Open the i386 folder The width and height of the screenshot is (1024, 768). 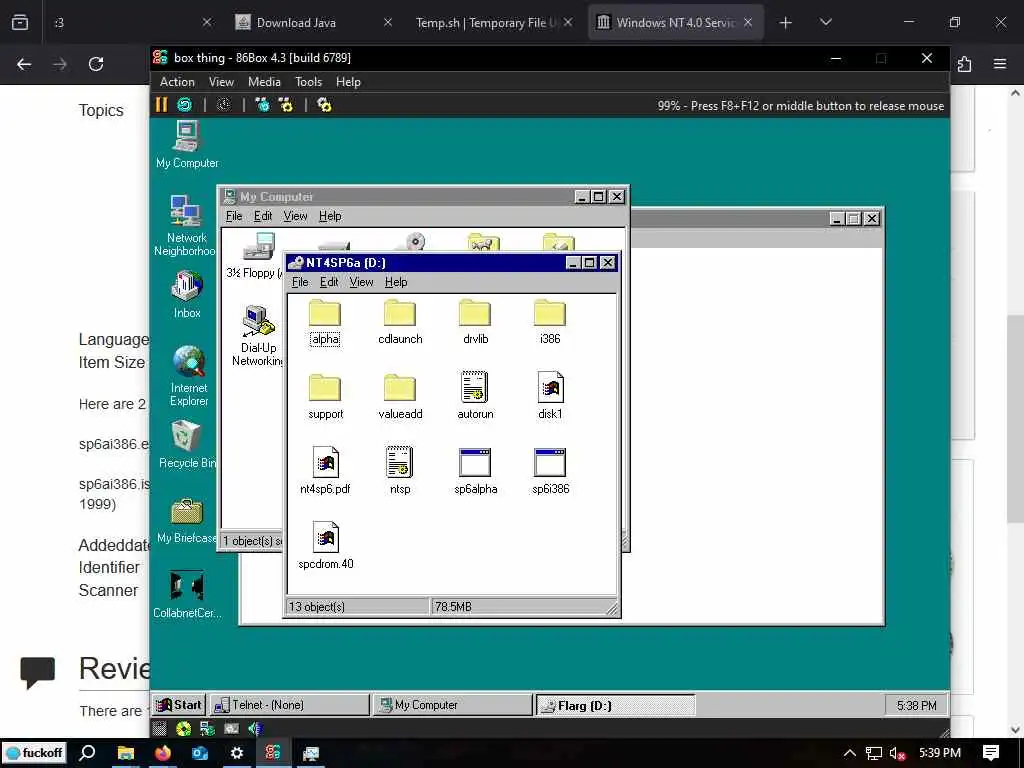pos(550,322)
